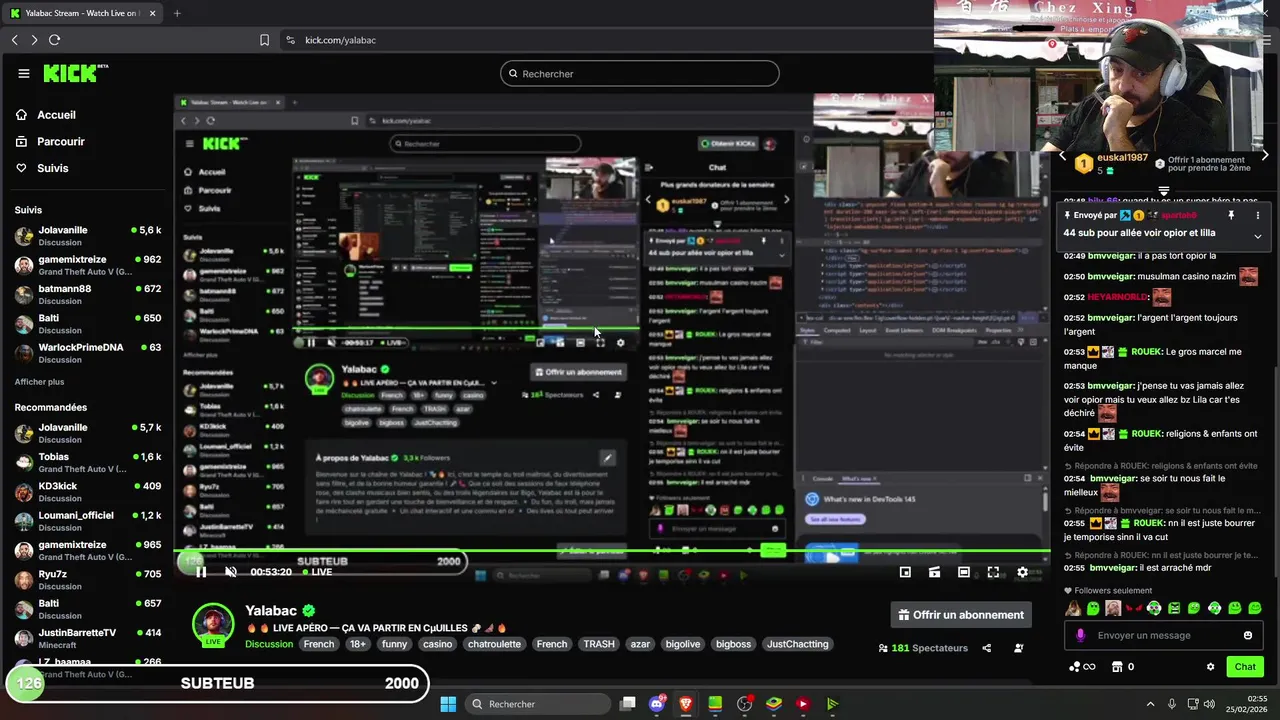Click euskal1987 top gifter name
The height and width of the screenshot is (720, 1280).
click(1123, 158)
